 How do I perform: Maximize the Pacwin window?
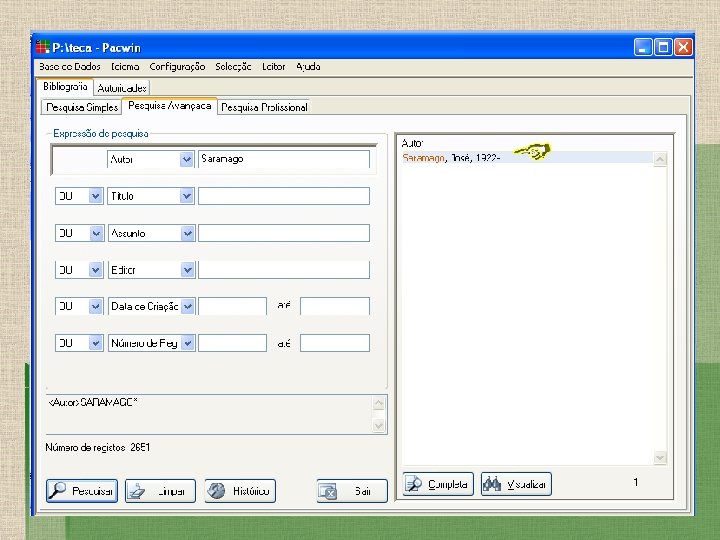click(x=663, y=47)
